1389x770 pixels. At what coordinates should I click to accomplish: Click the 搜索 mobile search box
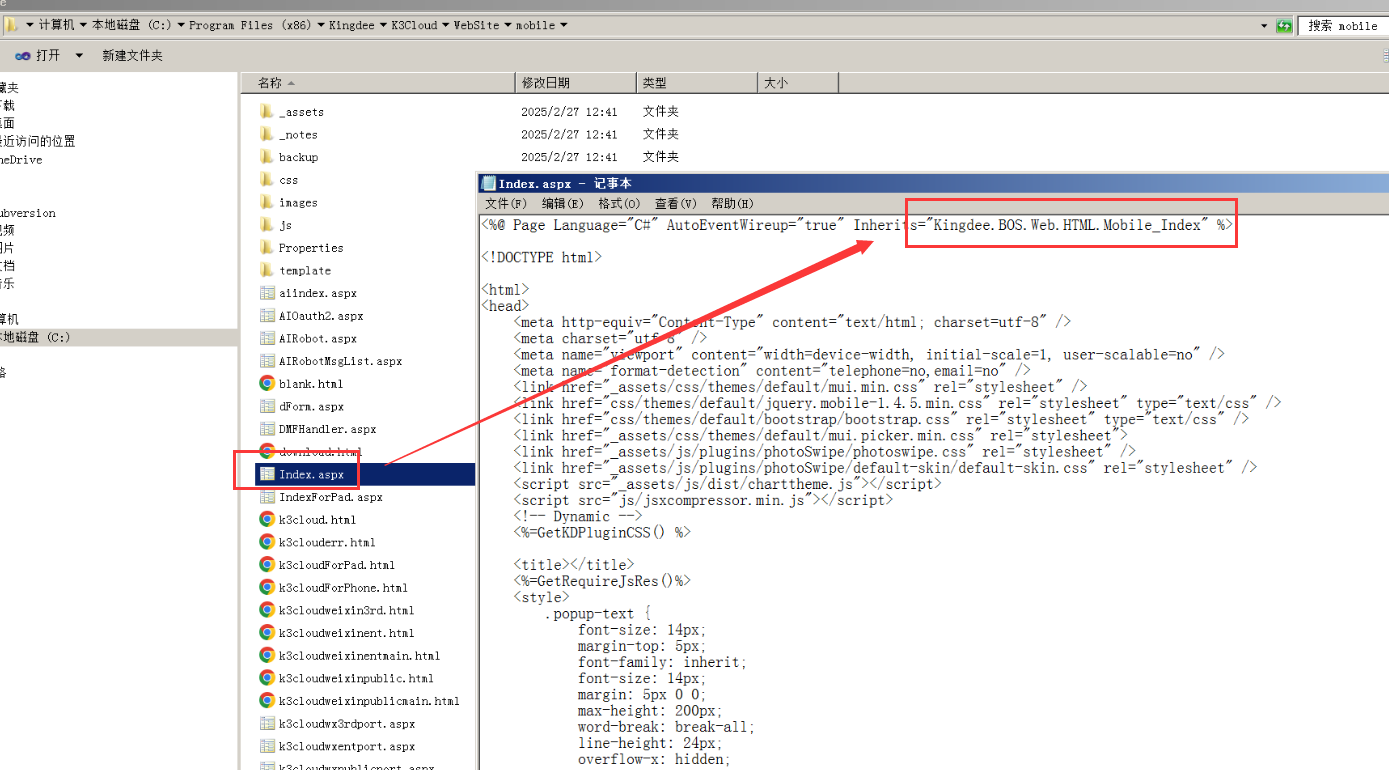[x=1343, y=26]
